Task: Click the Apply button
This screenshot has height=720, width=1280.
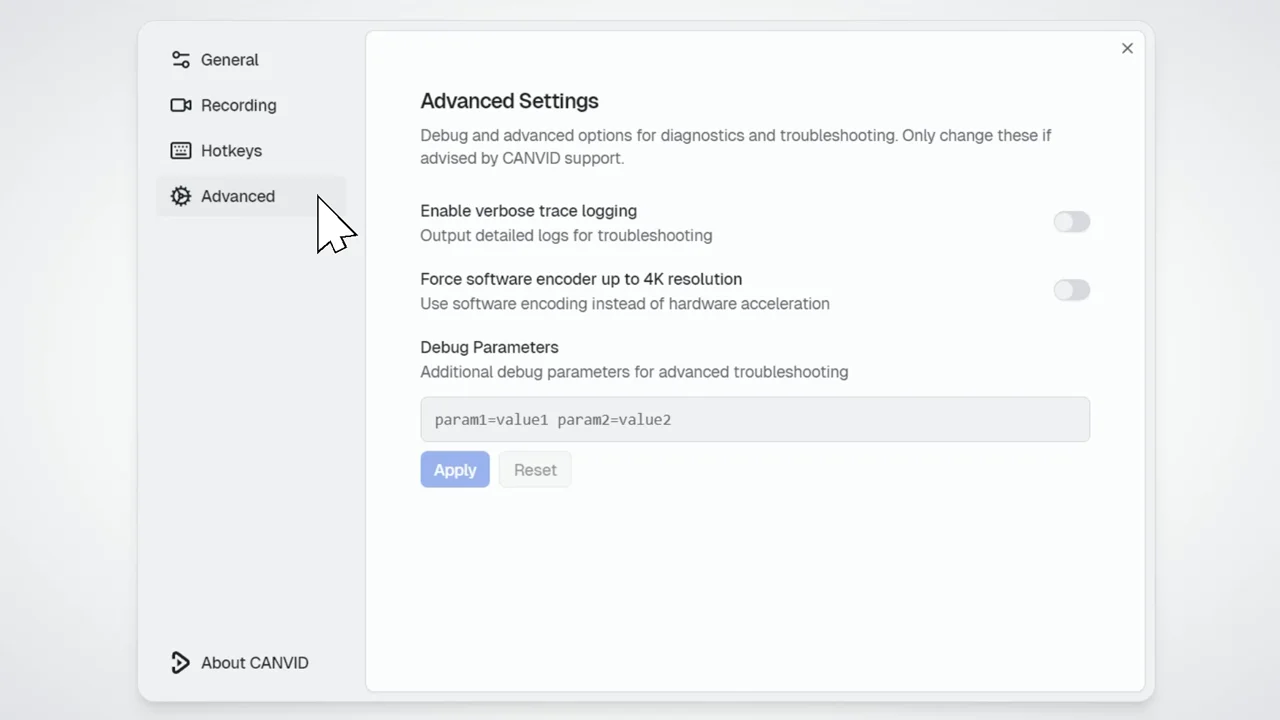Action: (x=455, y=469)
